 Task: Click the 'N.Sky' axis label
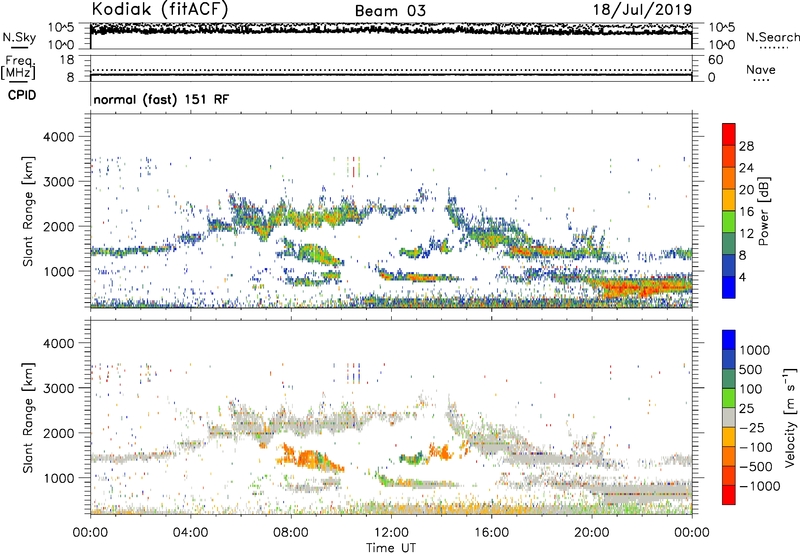tap(19, 37)
